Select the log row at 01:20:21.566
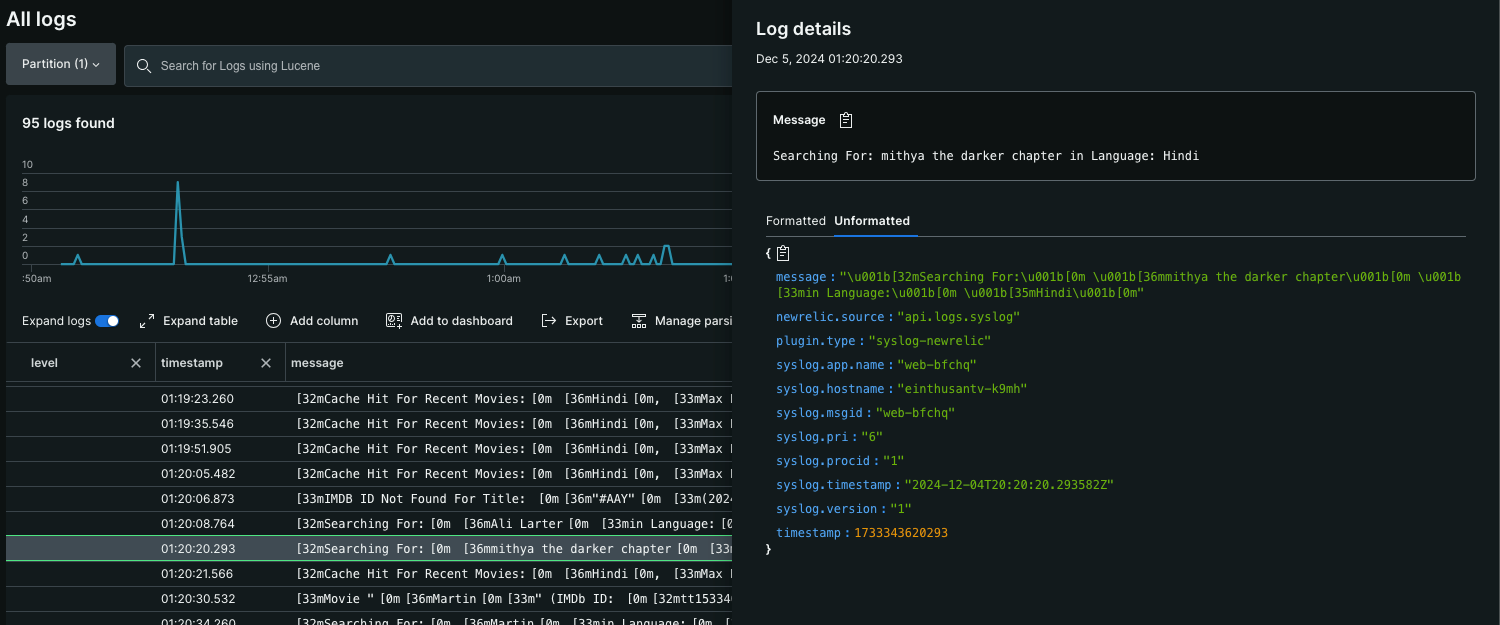This screenshot has width=1500, height=625. coord(369,574)
